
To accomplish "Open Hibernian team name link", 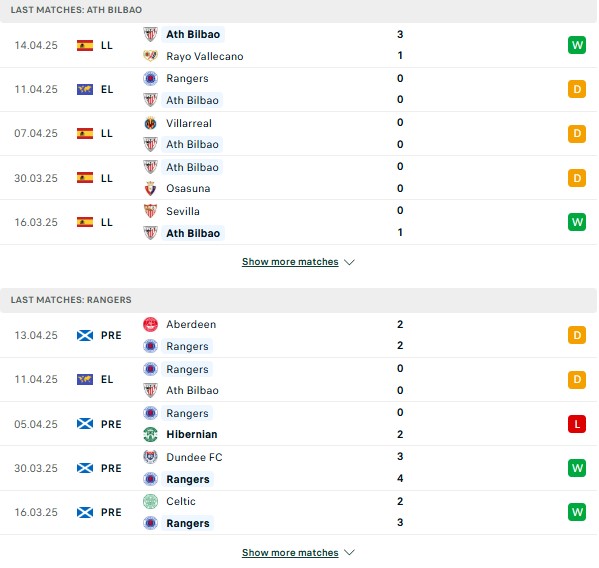I will pos(192,434).
